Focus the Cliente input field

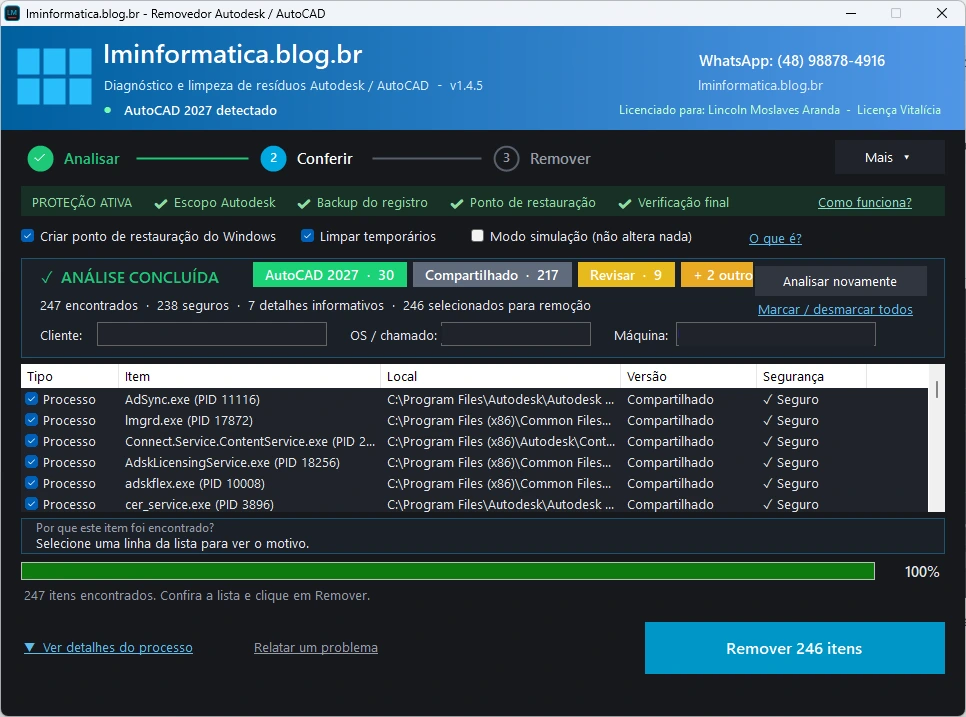pyautogui.click(x=212, y=334)
